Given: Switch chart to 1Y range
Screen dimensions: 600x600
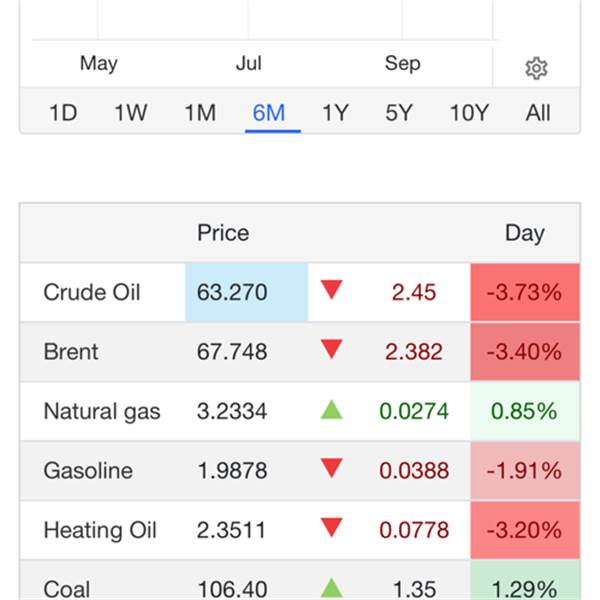Looking at the screenshot, I should coord(335,113).
